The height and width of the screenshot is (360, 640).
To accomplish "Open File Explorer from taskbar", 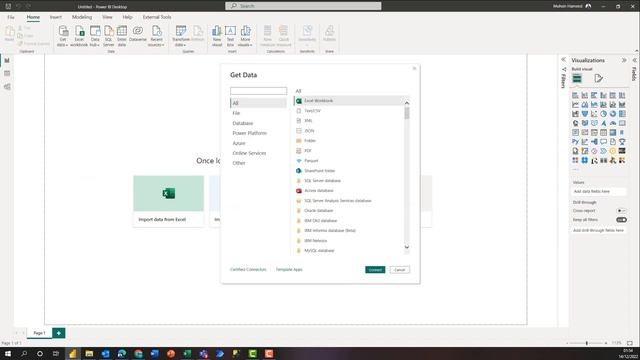I will pyautogui.click(x=89, y=353).
